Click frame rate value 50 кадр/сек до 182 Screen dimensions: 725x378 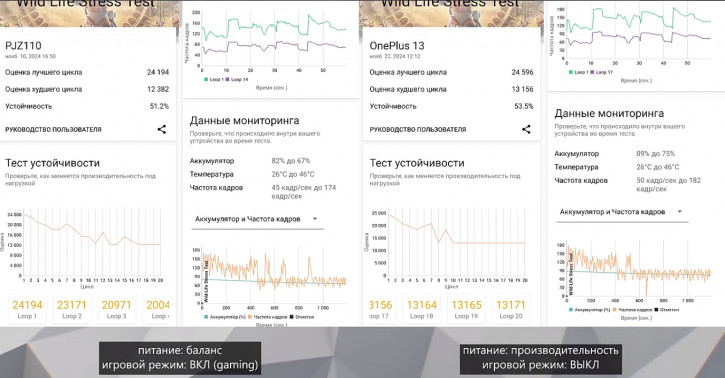[669, 184]
